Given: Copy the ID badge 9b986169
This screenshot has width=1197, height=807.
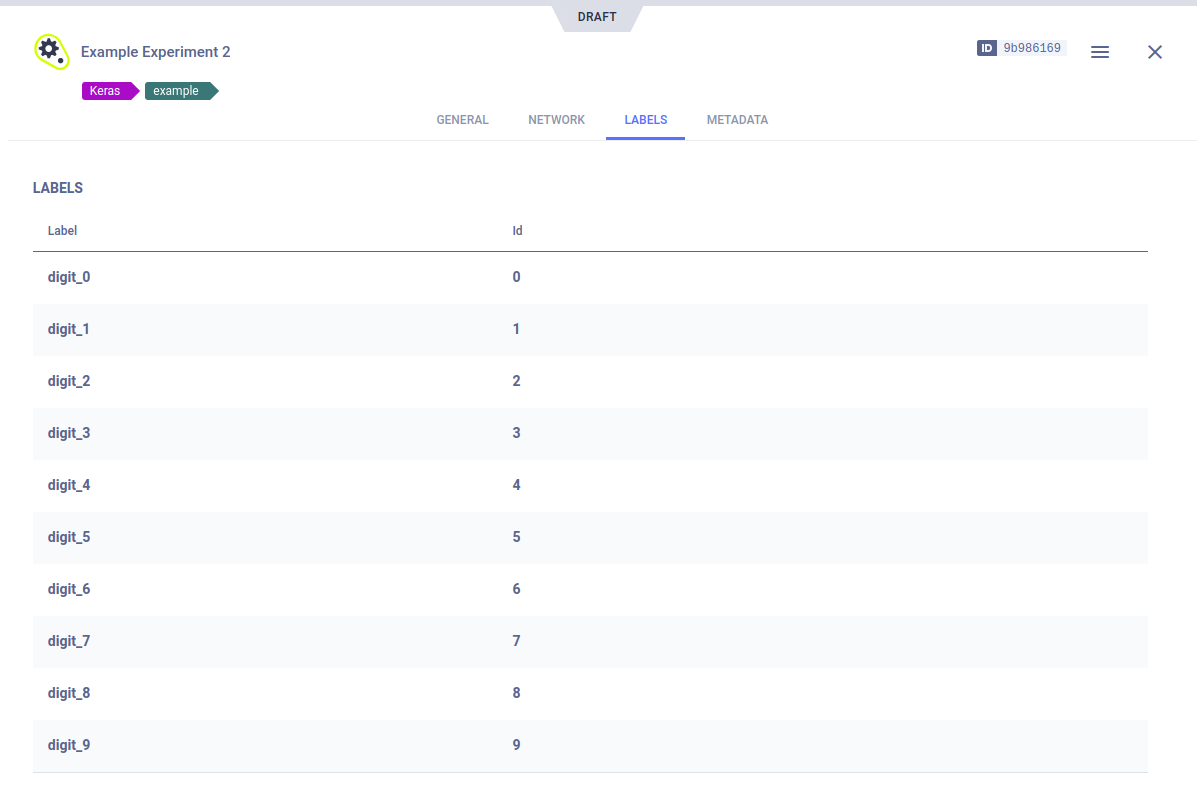Looking at the screenshot, I should (x=1021, y=48).
